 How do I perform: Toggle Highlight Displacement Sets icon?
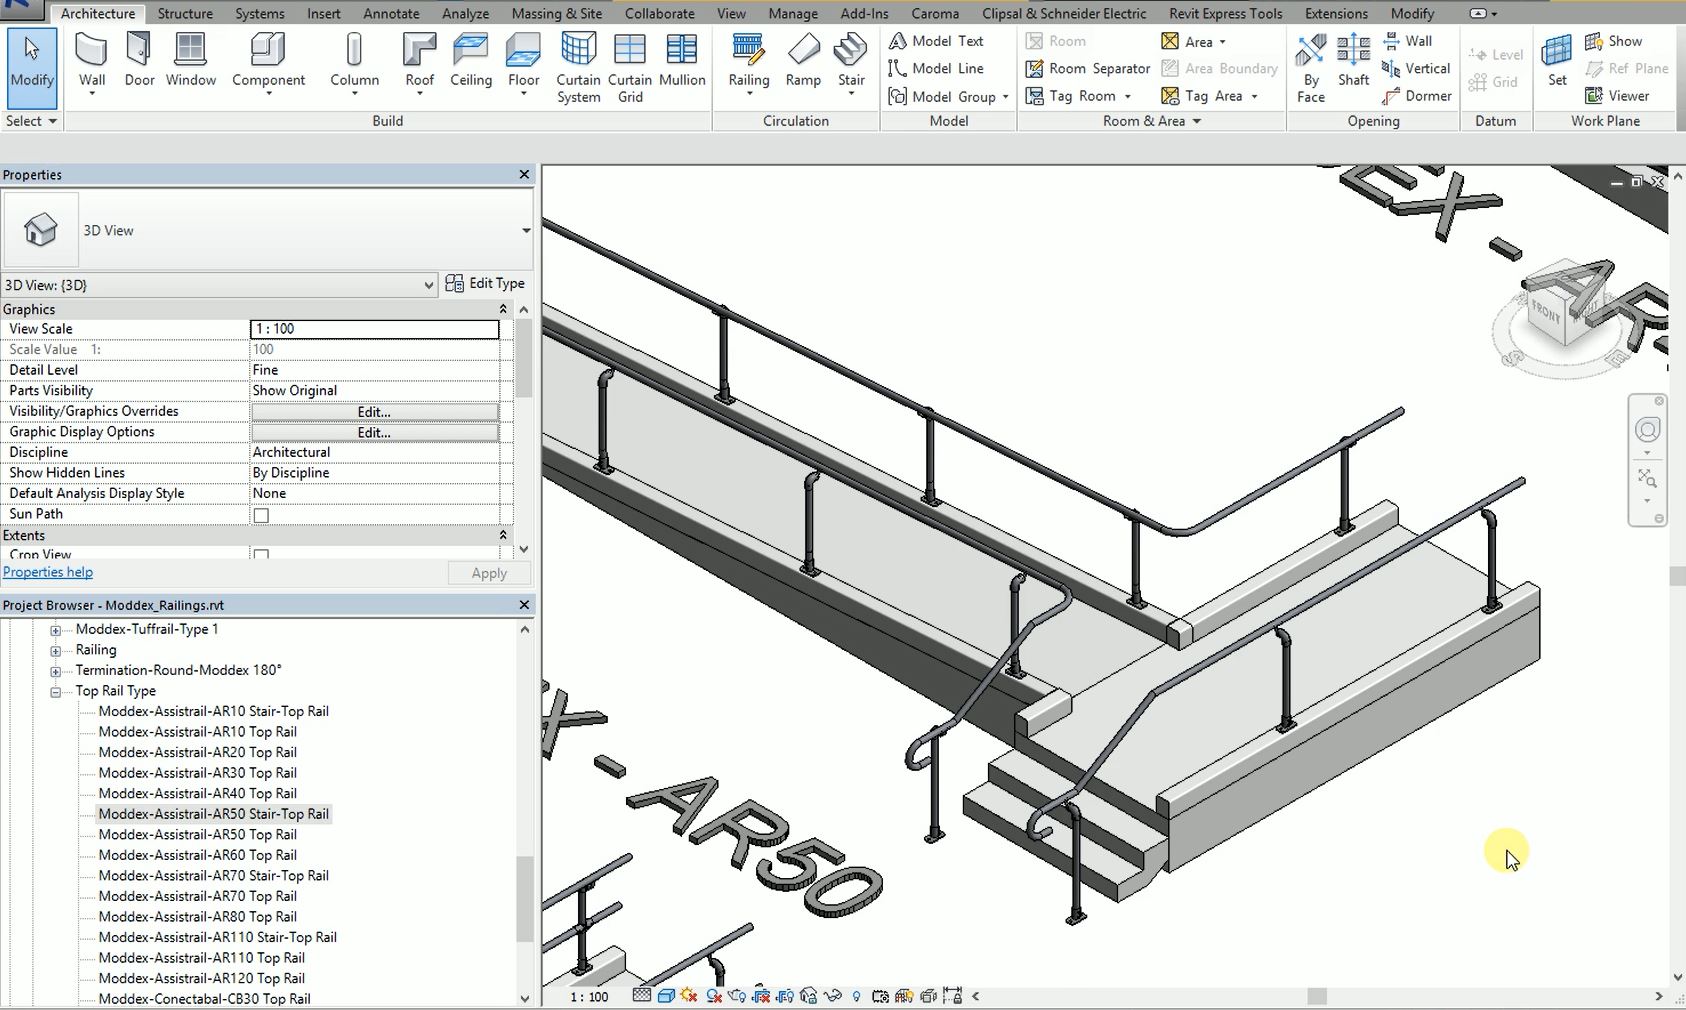click(928, 996)
